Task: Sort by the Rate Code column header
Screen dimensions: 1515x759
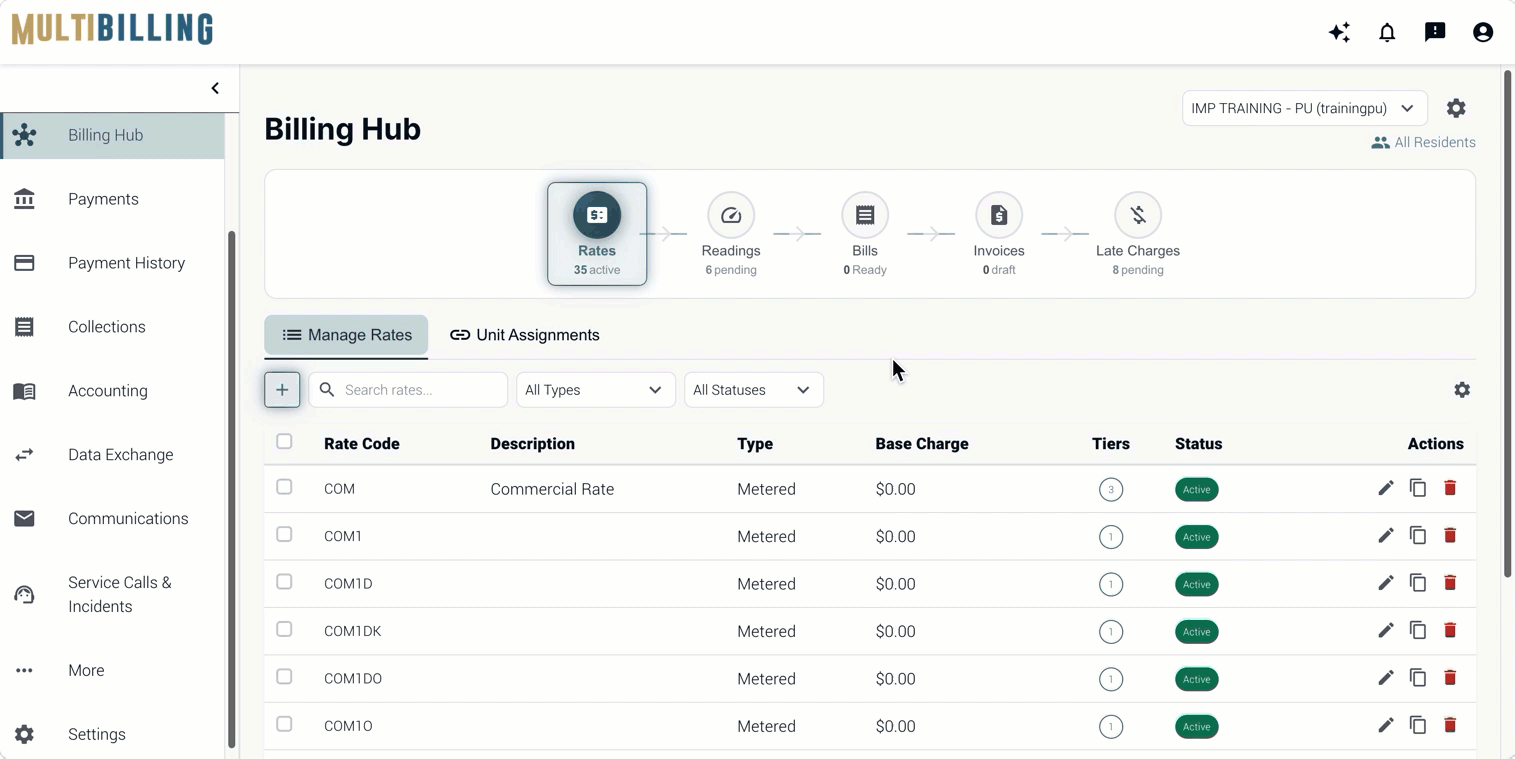Action: (362, 444)
